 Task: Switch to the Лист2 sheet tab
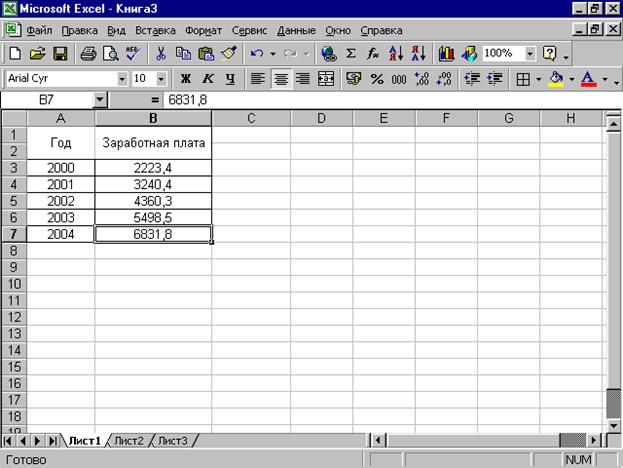coord(129,441)
